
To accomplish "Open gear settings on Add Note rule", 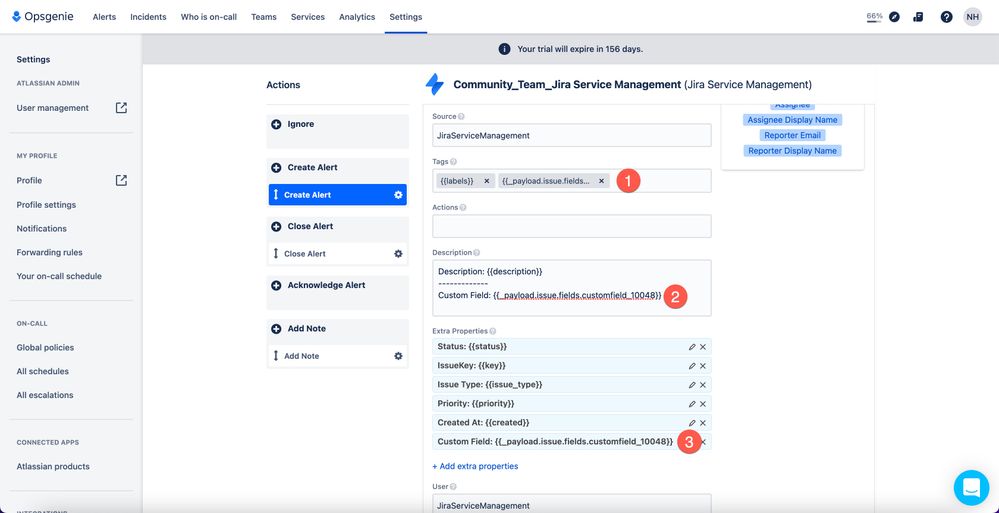I will point(398,356).
